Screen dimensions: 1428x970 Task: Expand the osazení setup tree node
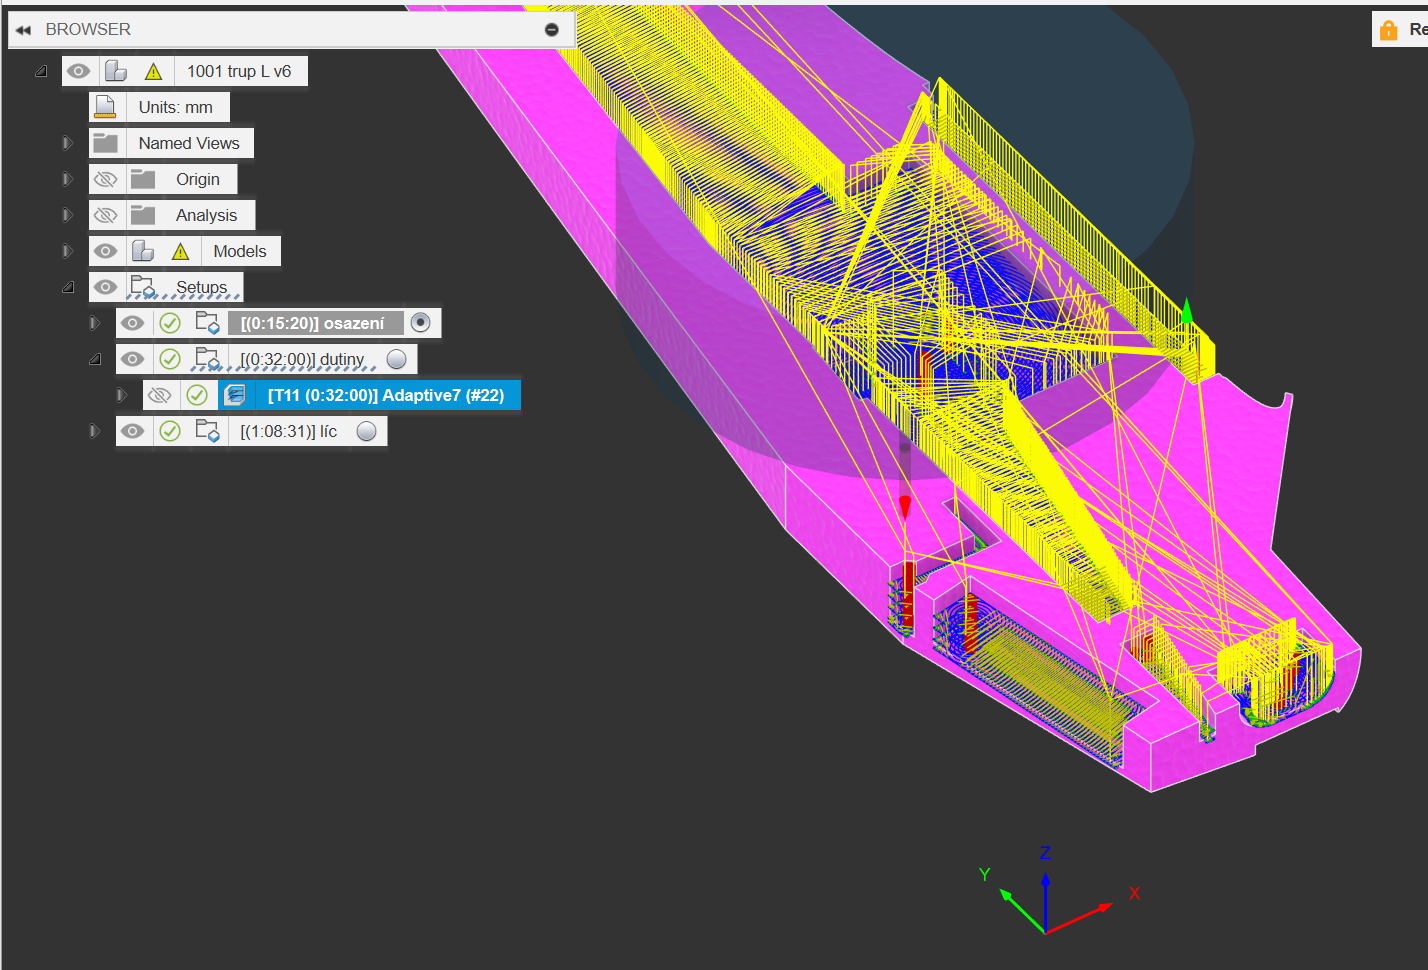(x=94, y=323)
